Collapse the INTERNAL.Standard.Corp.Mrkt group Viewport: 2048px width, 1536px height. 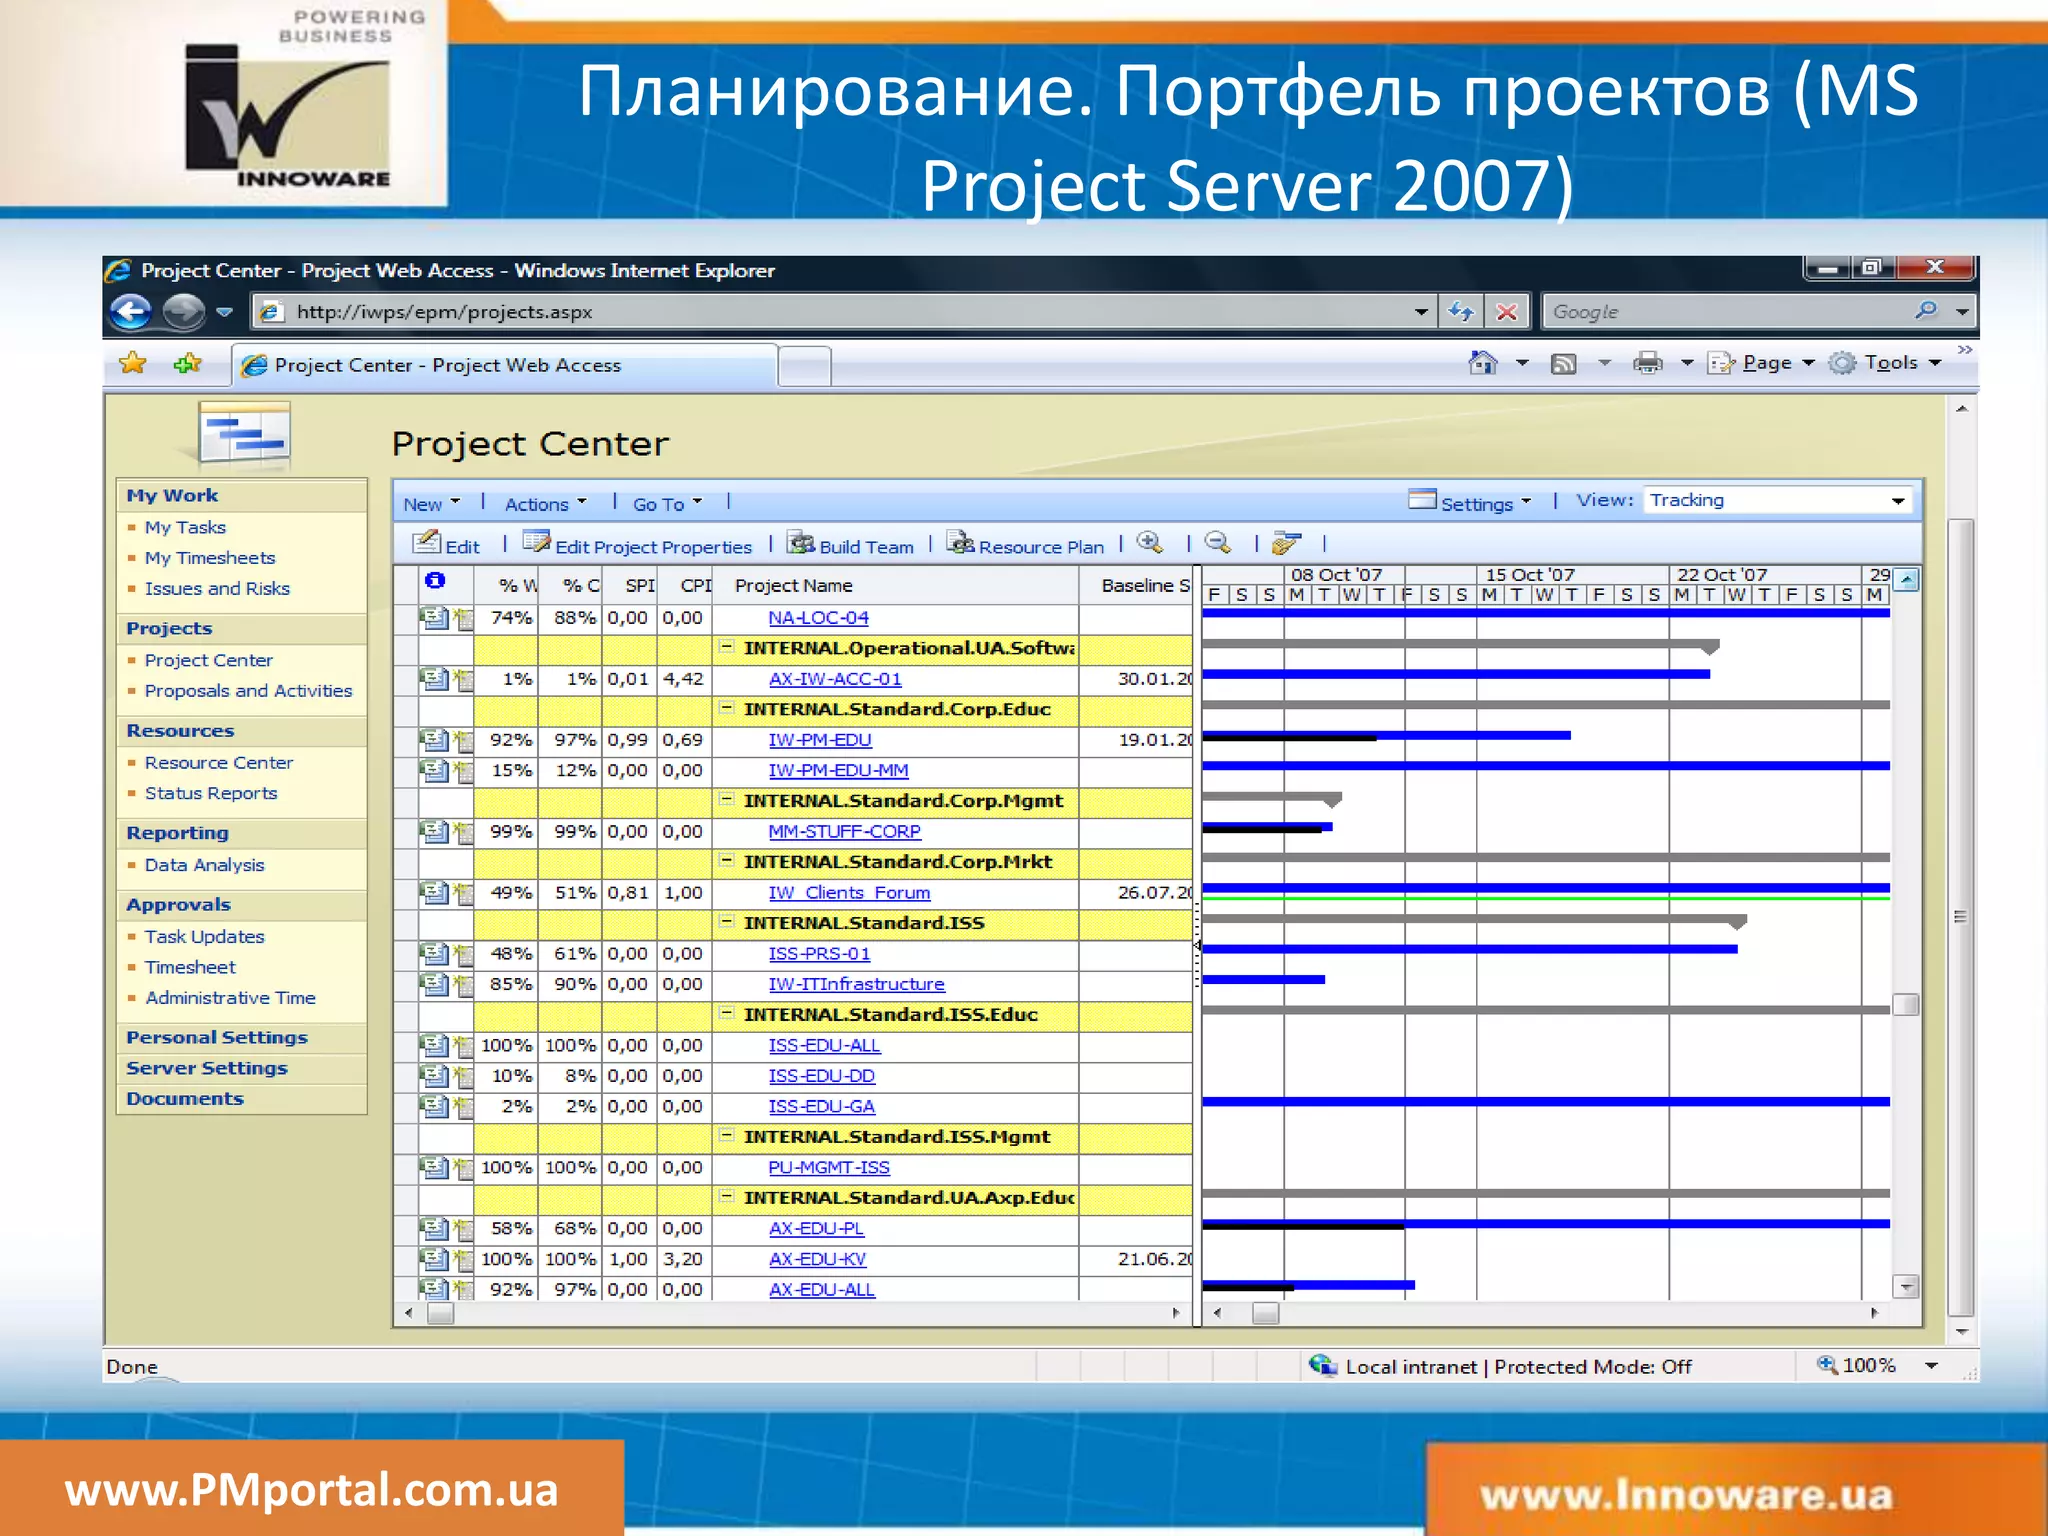tap(727, 861)
